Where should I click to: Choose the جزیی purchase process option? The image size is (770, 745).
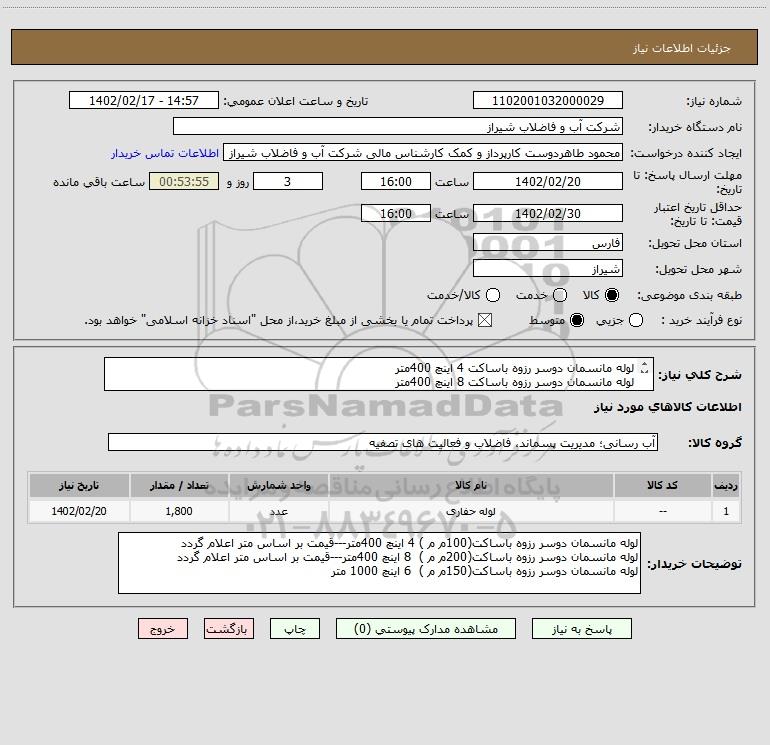pyautogui.click(x=636, y=321)
